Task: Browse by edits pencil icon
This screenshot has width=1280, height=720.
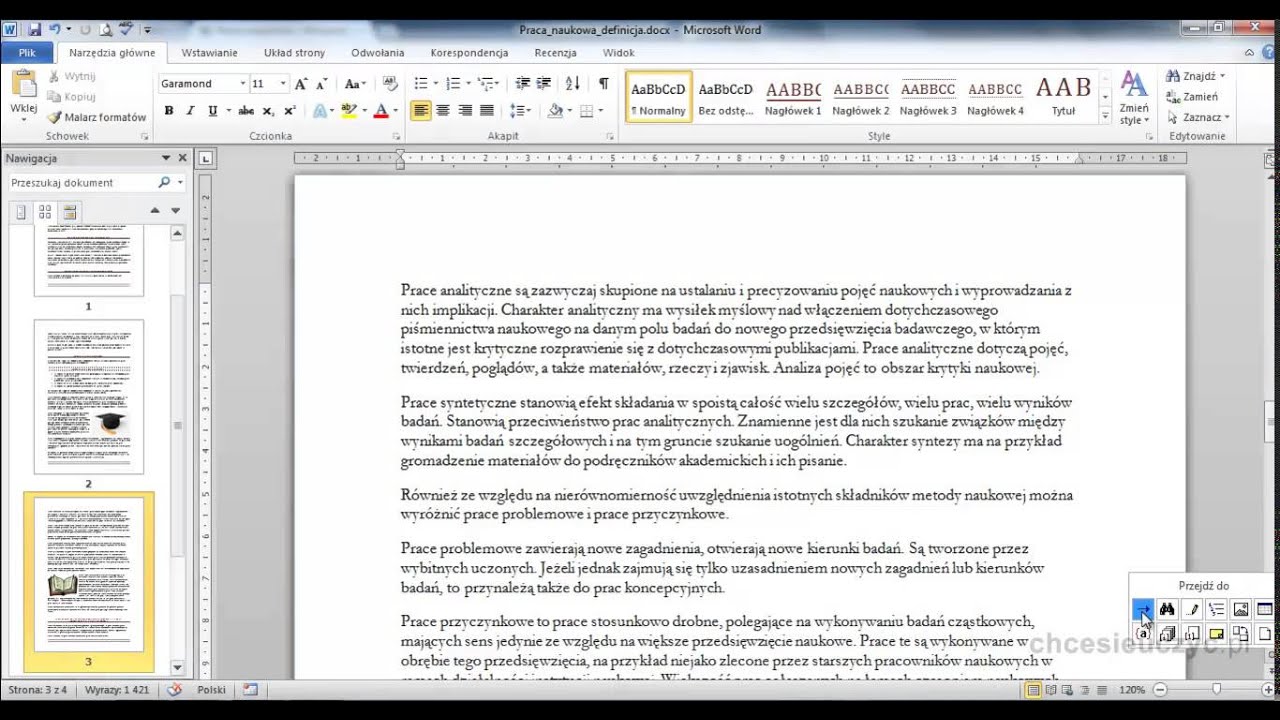Action: (1192, 609)
